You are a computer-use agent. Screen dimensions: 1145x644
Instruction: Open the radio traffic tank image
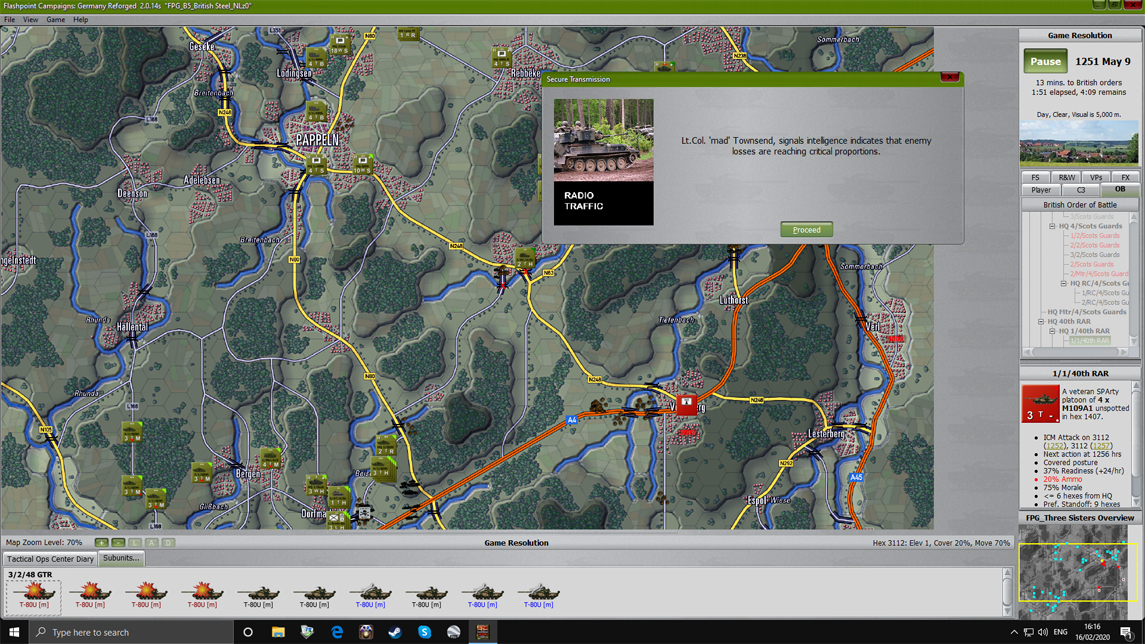point(603,140)
